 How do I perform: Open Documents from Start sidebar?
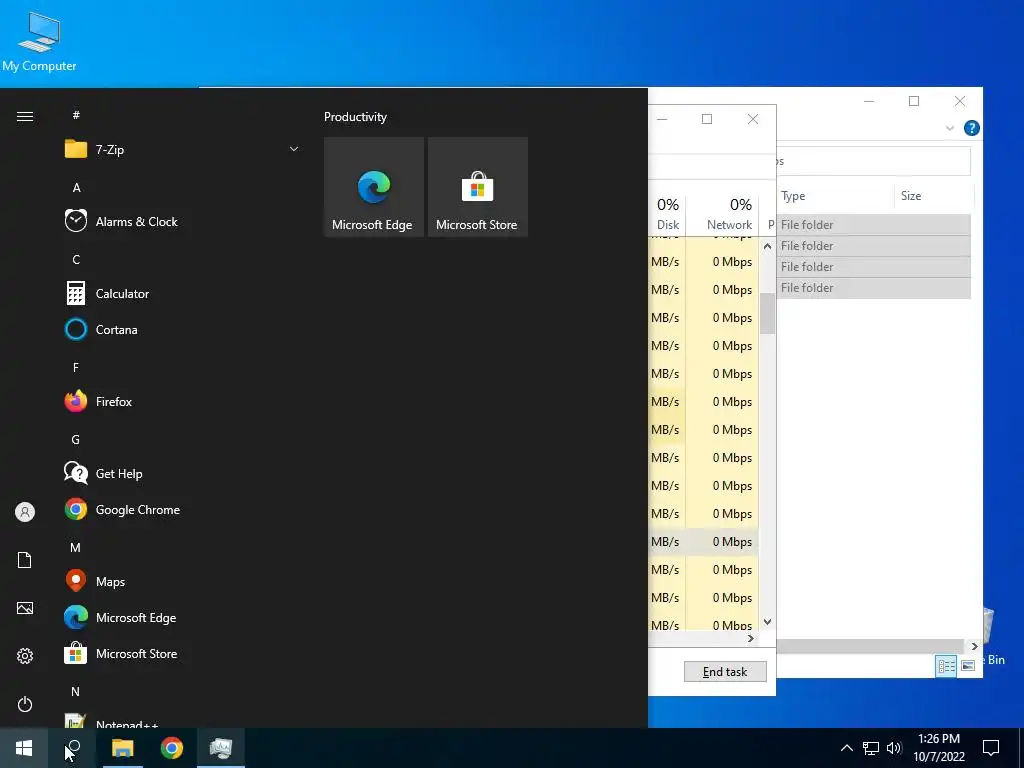pos(25,560)
